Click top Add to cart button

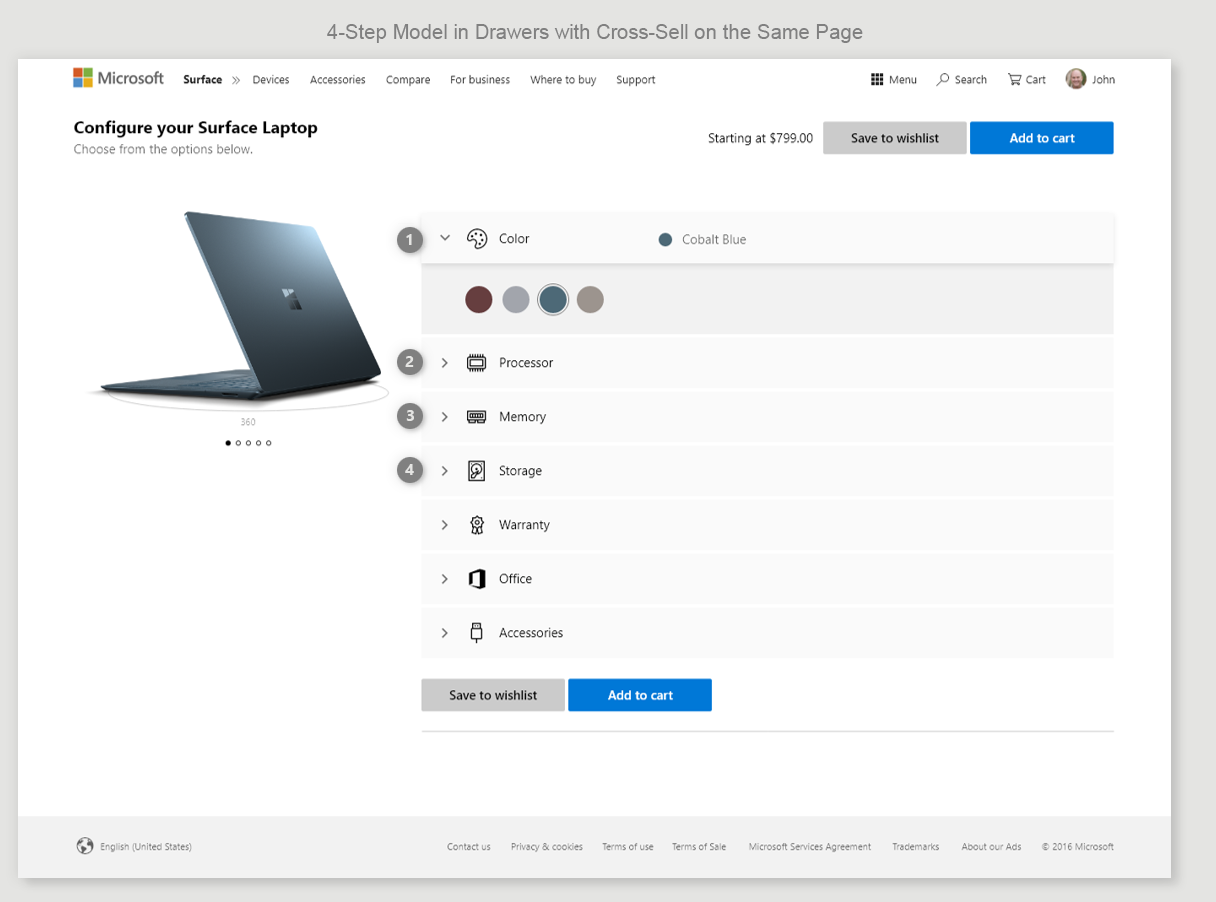tap(1042, 138)
